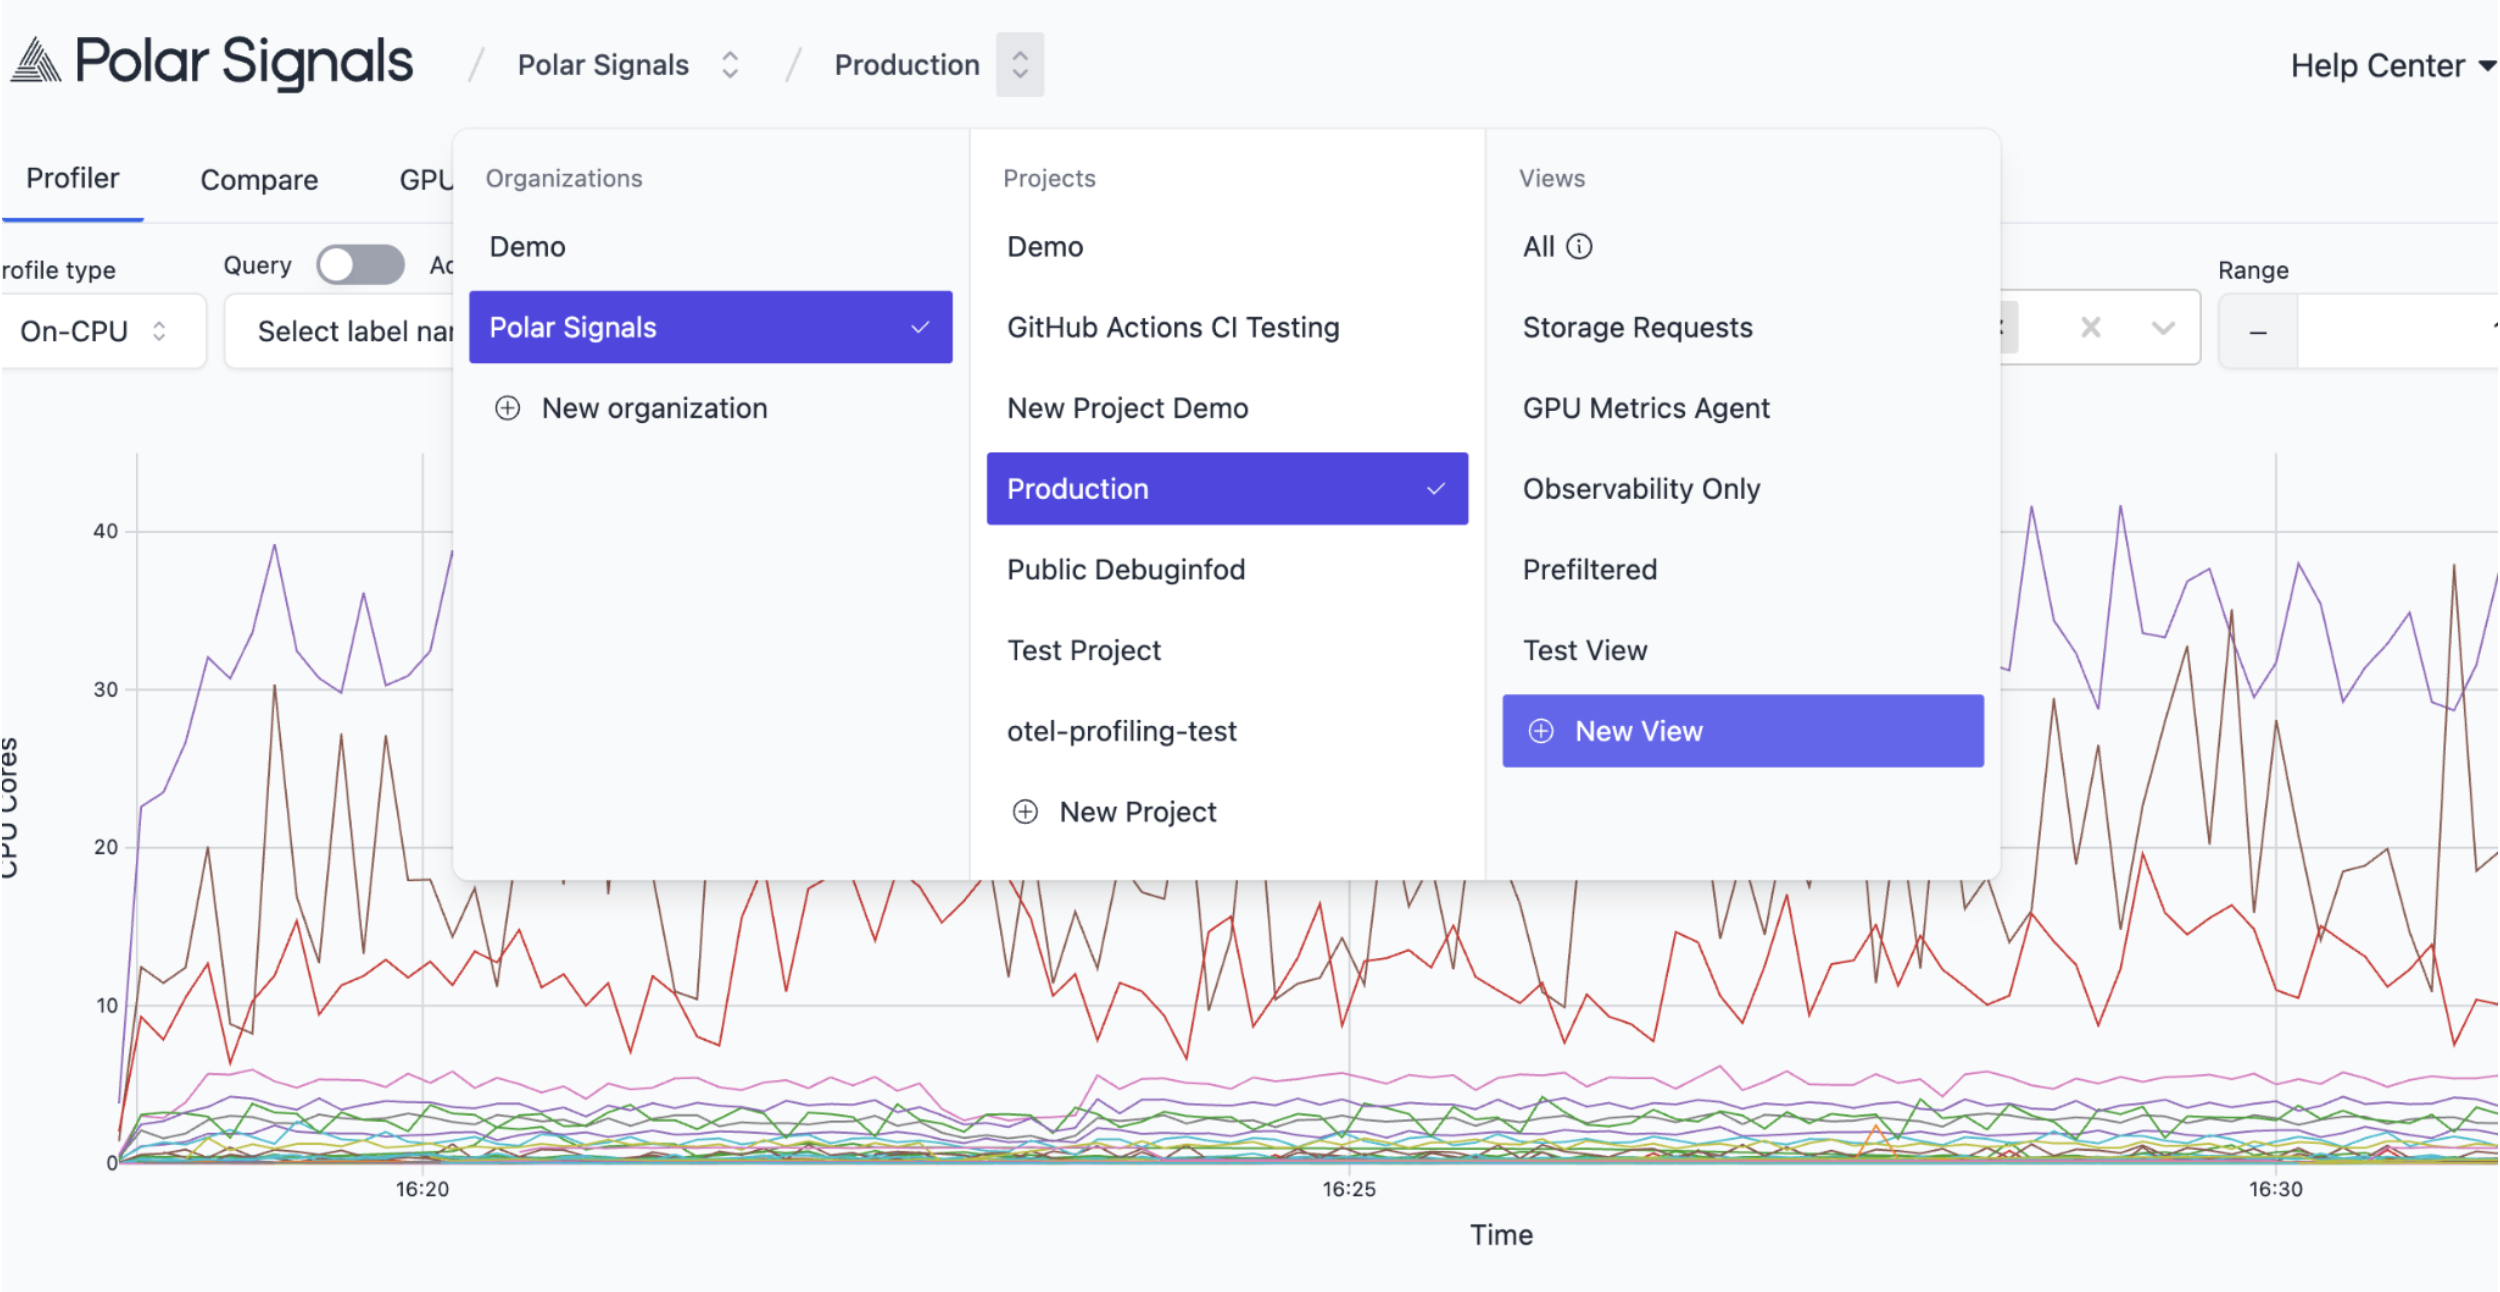Select the All view
This screenshot has height=1292, width=2500.
(x=1743, y=247)
